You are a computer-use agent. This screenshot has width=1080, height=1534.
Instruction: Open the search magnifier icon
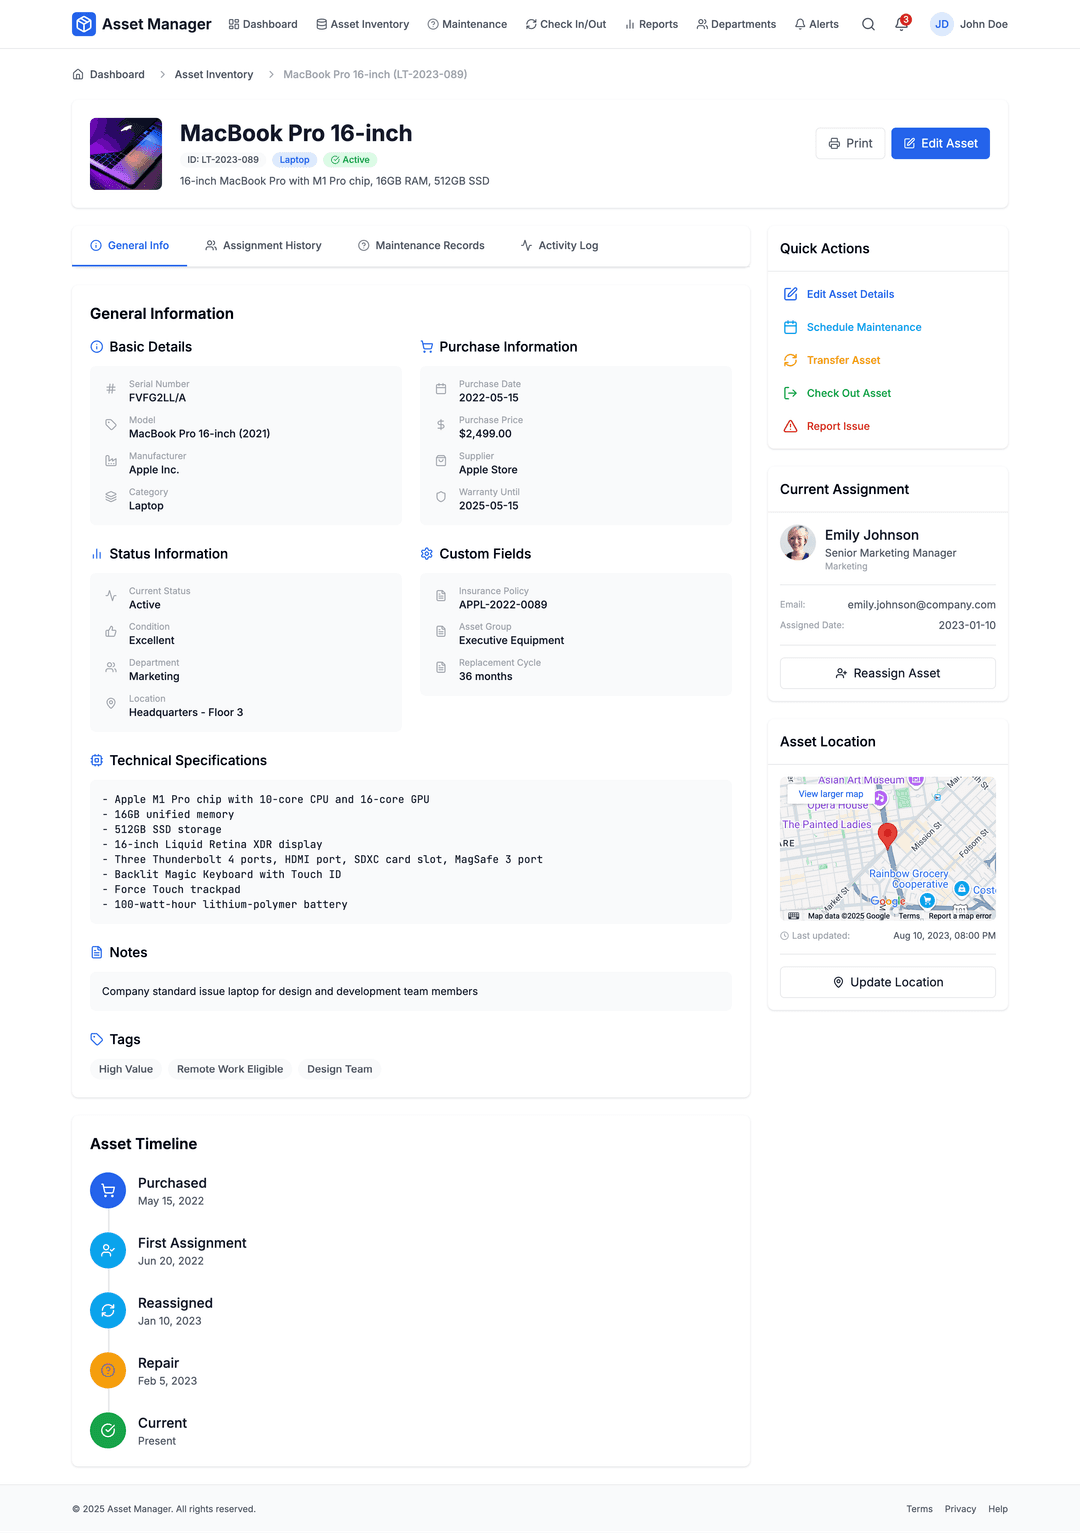pyautogui.click(x=868, y=24)
